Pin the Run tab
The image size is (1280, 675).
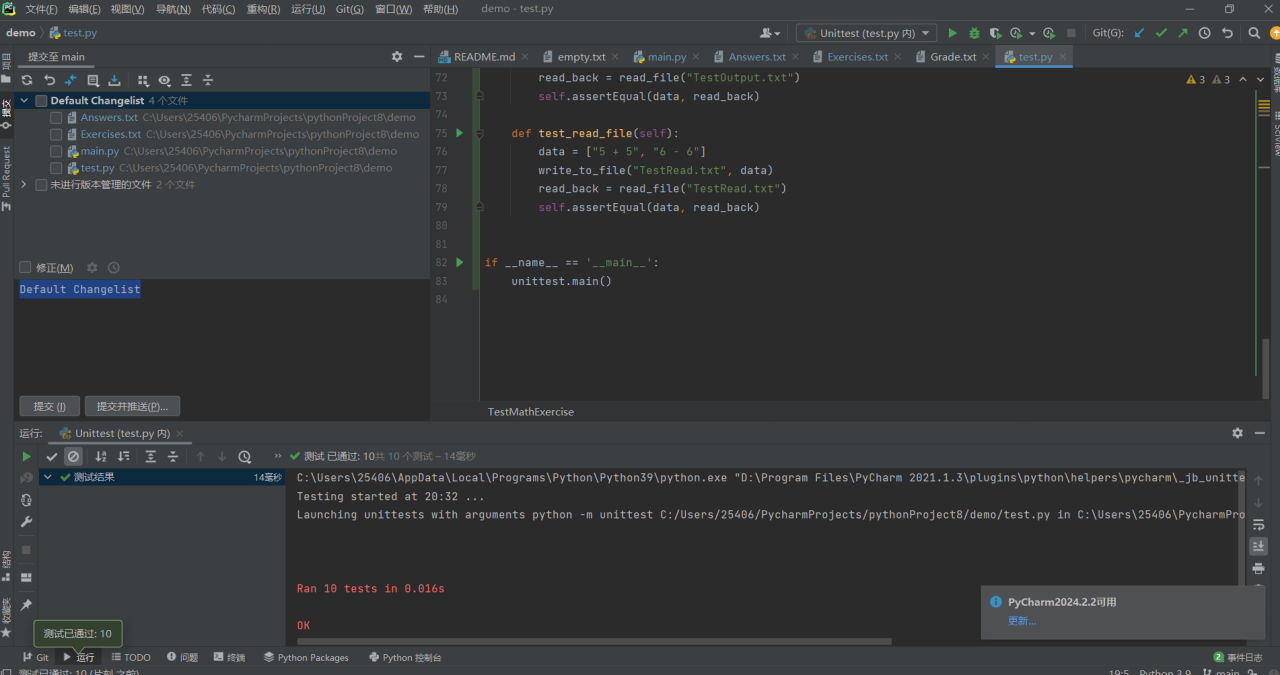pos(27,606)
